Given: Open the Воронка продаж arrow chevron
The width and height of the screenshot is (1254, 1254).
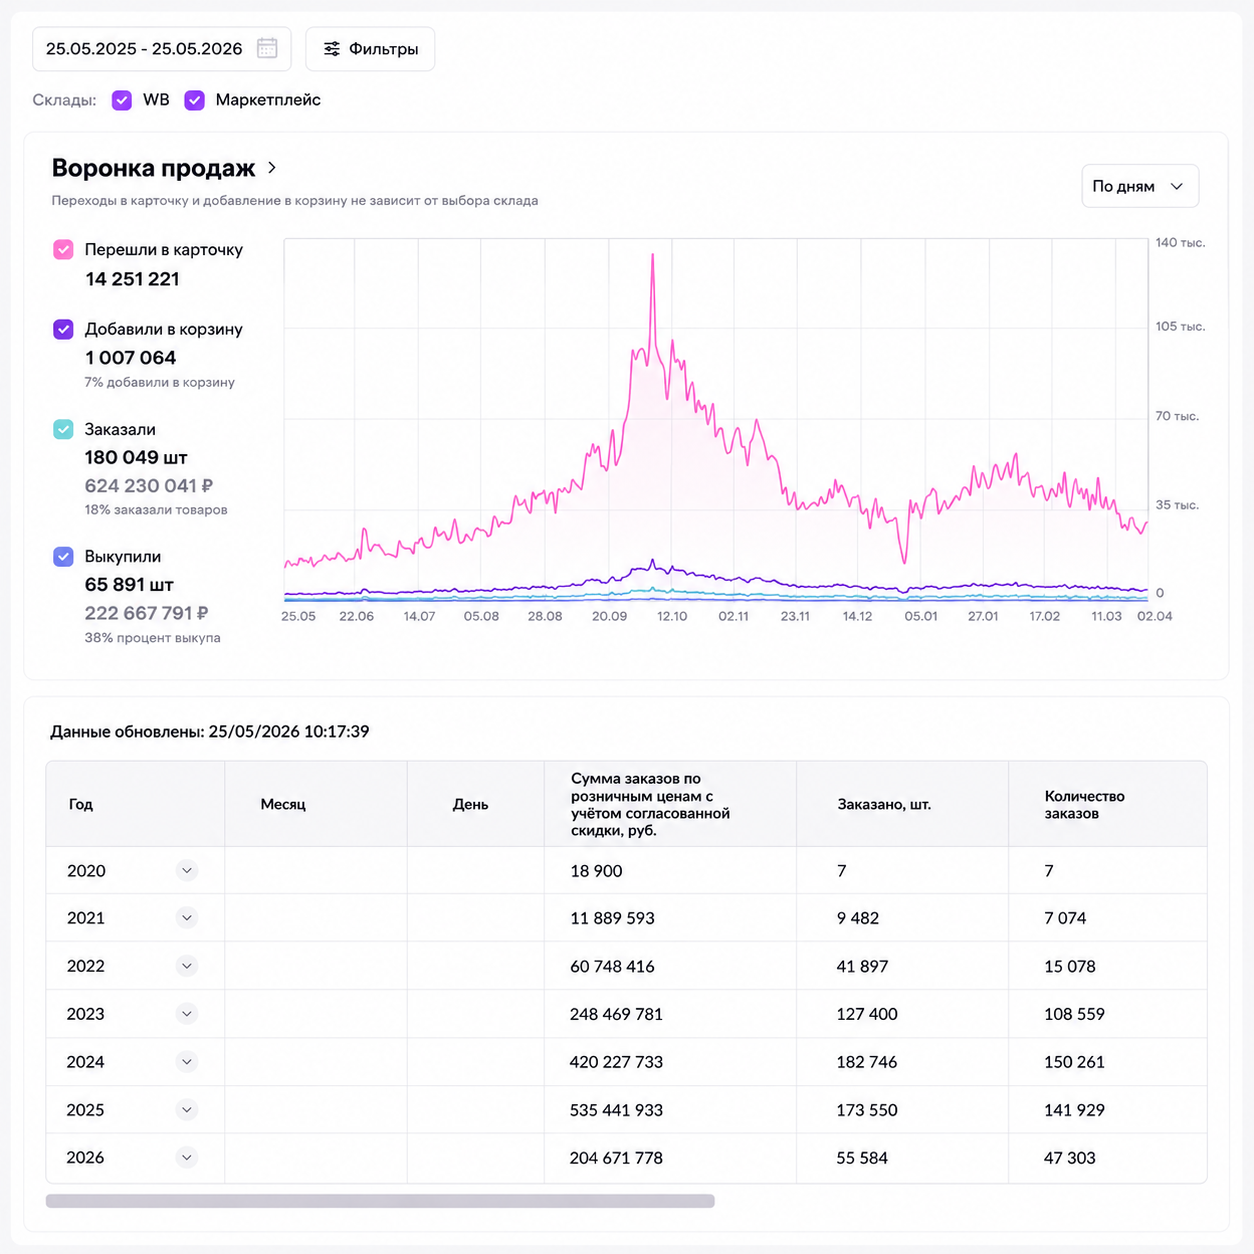Looking at the screenshot, I should (272, 168).
